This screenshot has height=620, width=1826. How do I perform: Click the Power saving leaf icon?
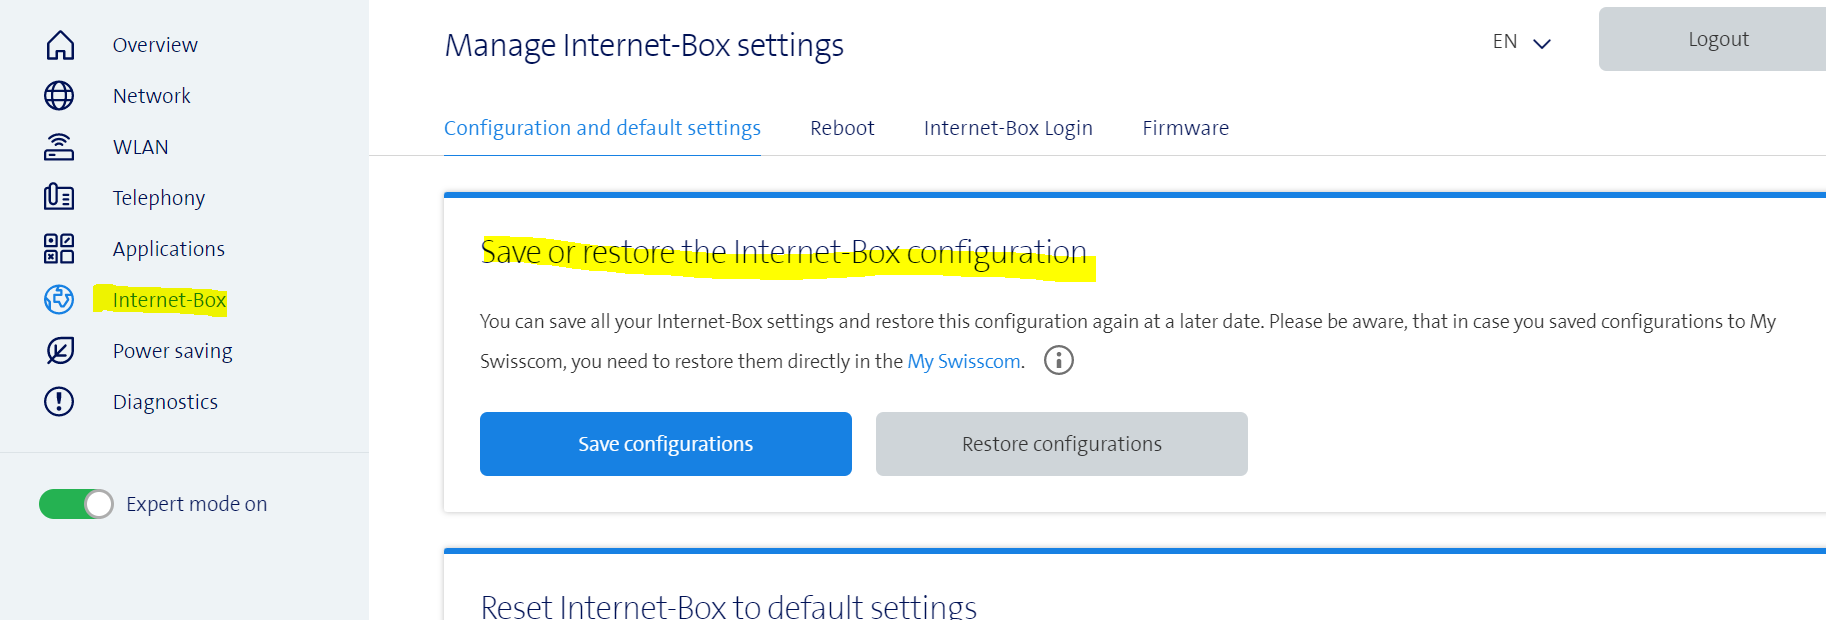click(x=60, y=350)
